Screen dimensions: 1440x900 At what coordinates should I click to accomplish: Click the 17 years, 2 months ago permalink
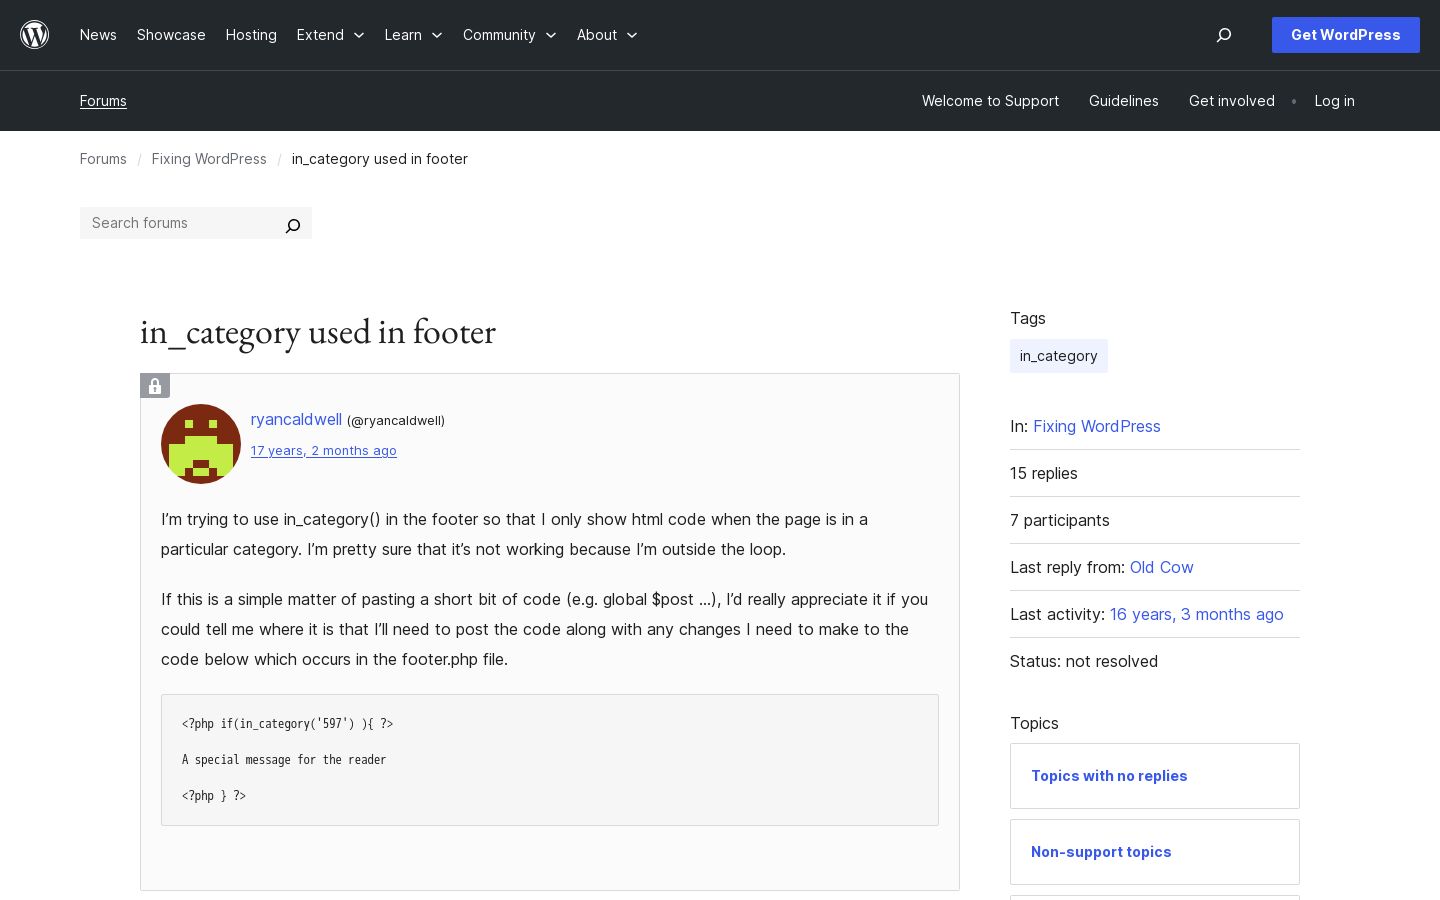324,451
